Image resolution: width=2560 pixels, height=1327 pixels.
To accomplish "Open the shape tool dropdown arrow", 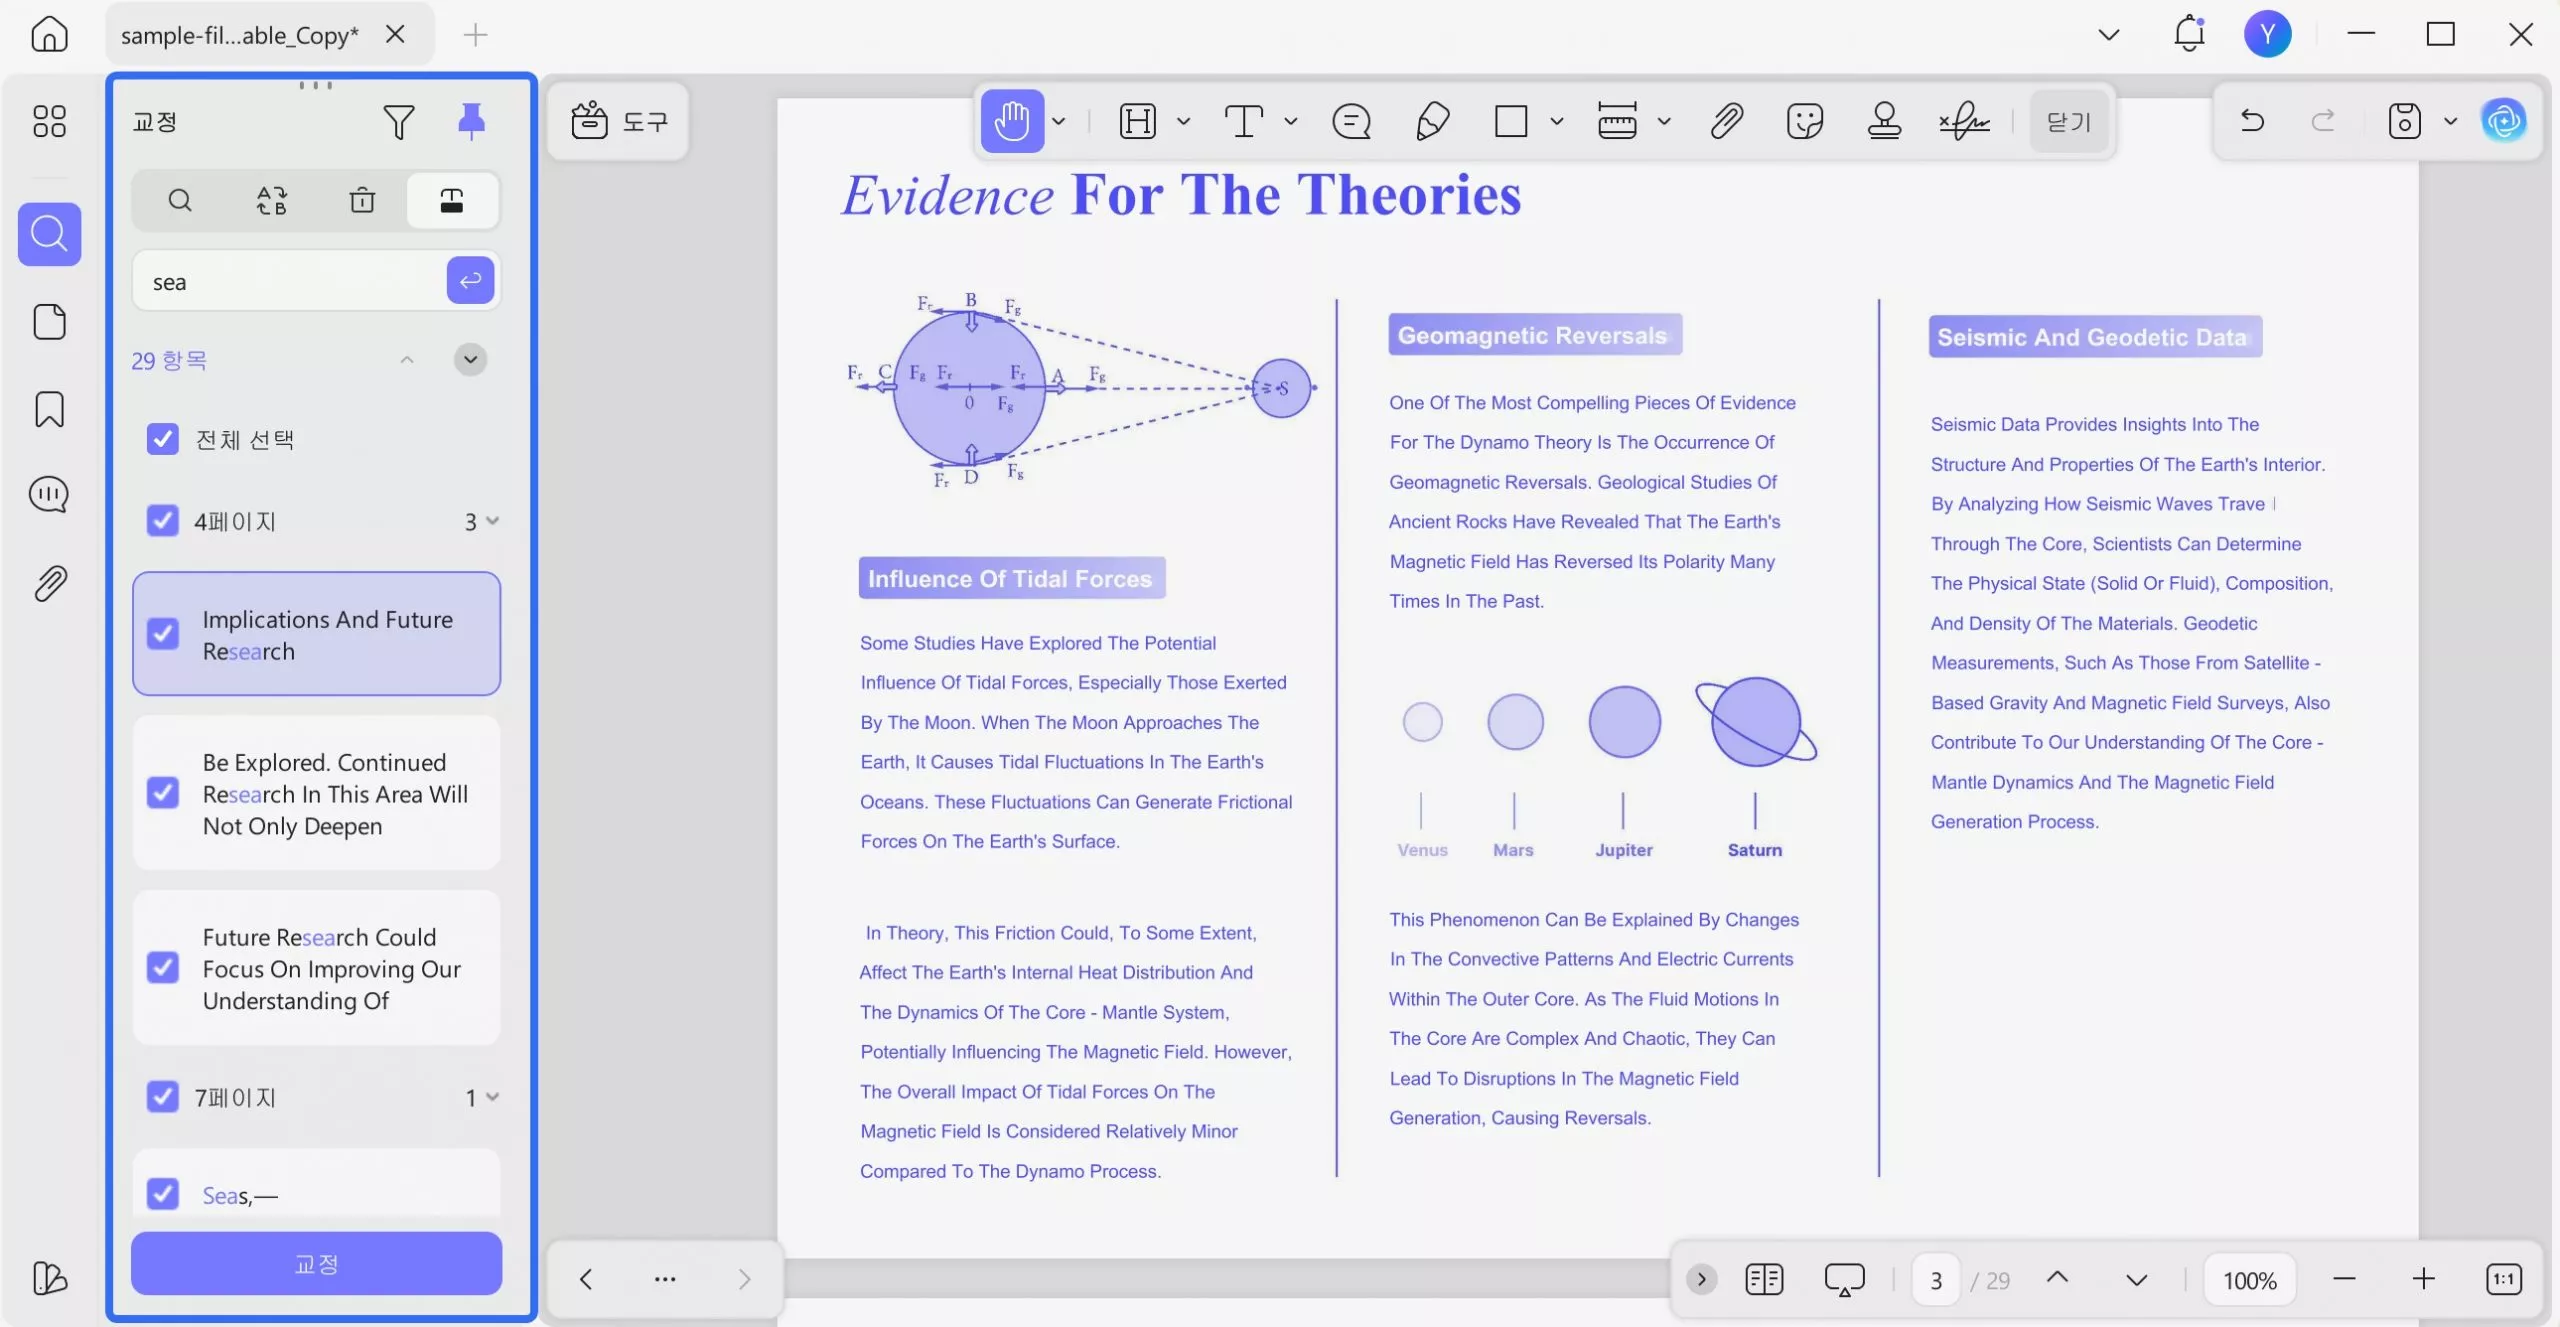I will pos(1557,122).
